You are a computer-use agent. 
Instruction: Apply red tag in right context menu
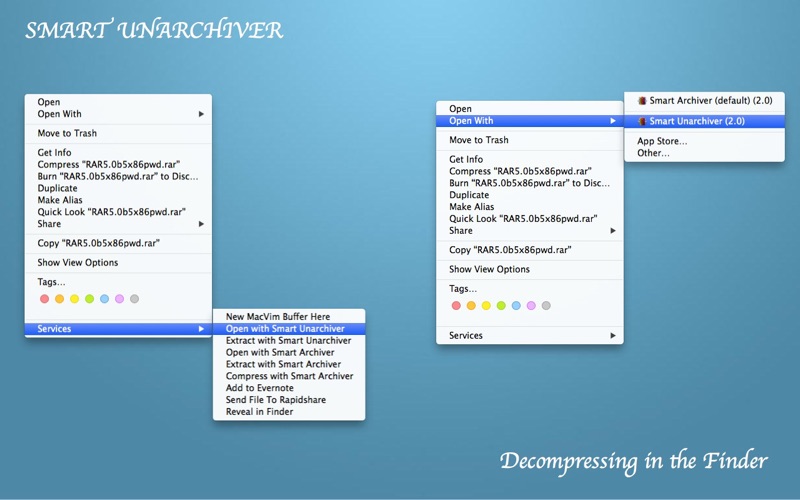(x=456, y=306)
